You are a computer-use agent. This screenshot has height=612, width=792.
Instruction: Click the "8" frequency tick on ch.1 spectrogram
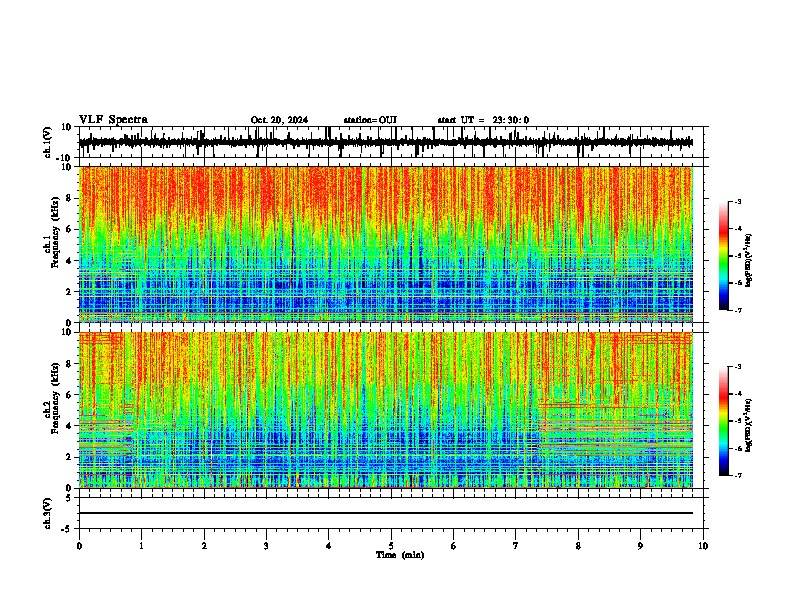pyautogui.click(x=70, y=198)
